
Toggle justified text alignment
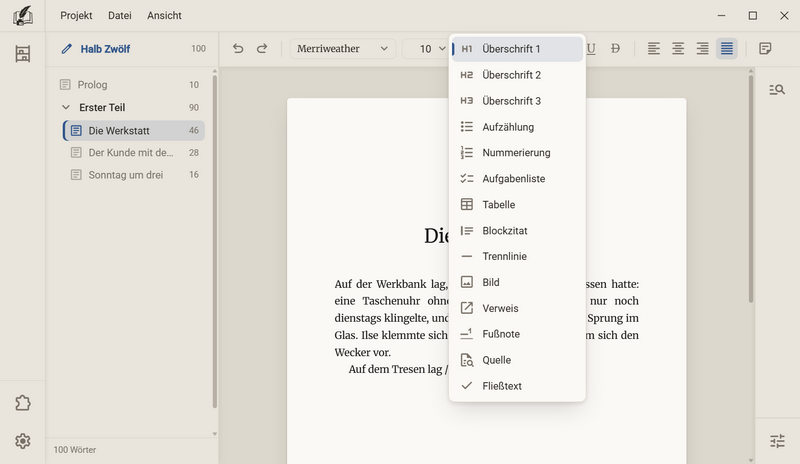click(727, 48)
